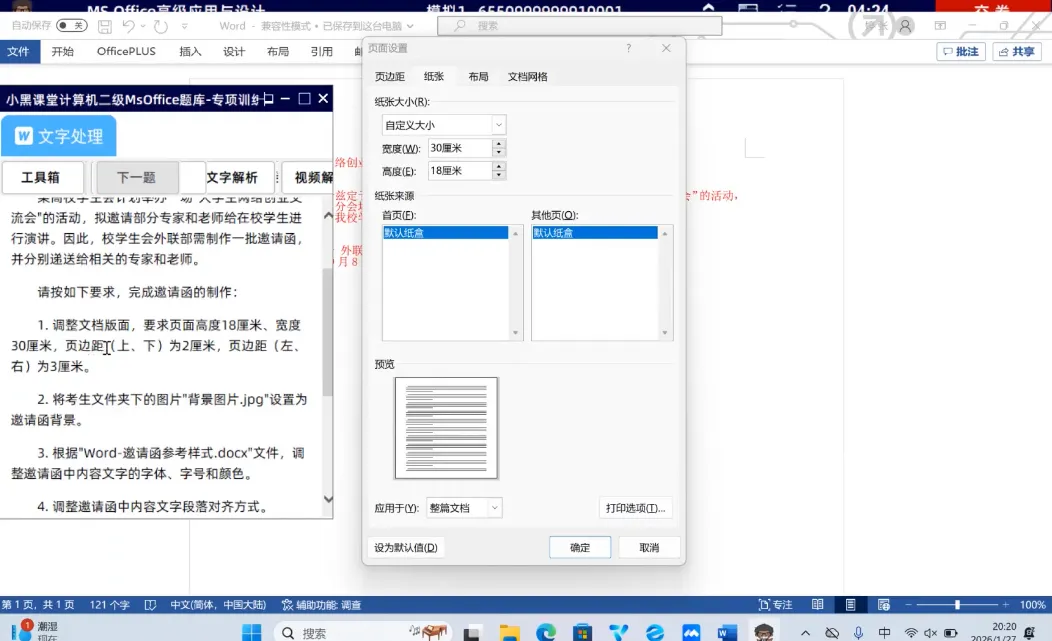Open the 布局 ribbon tab

(x=278, y=52)
